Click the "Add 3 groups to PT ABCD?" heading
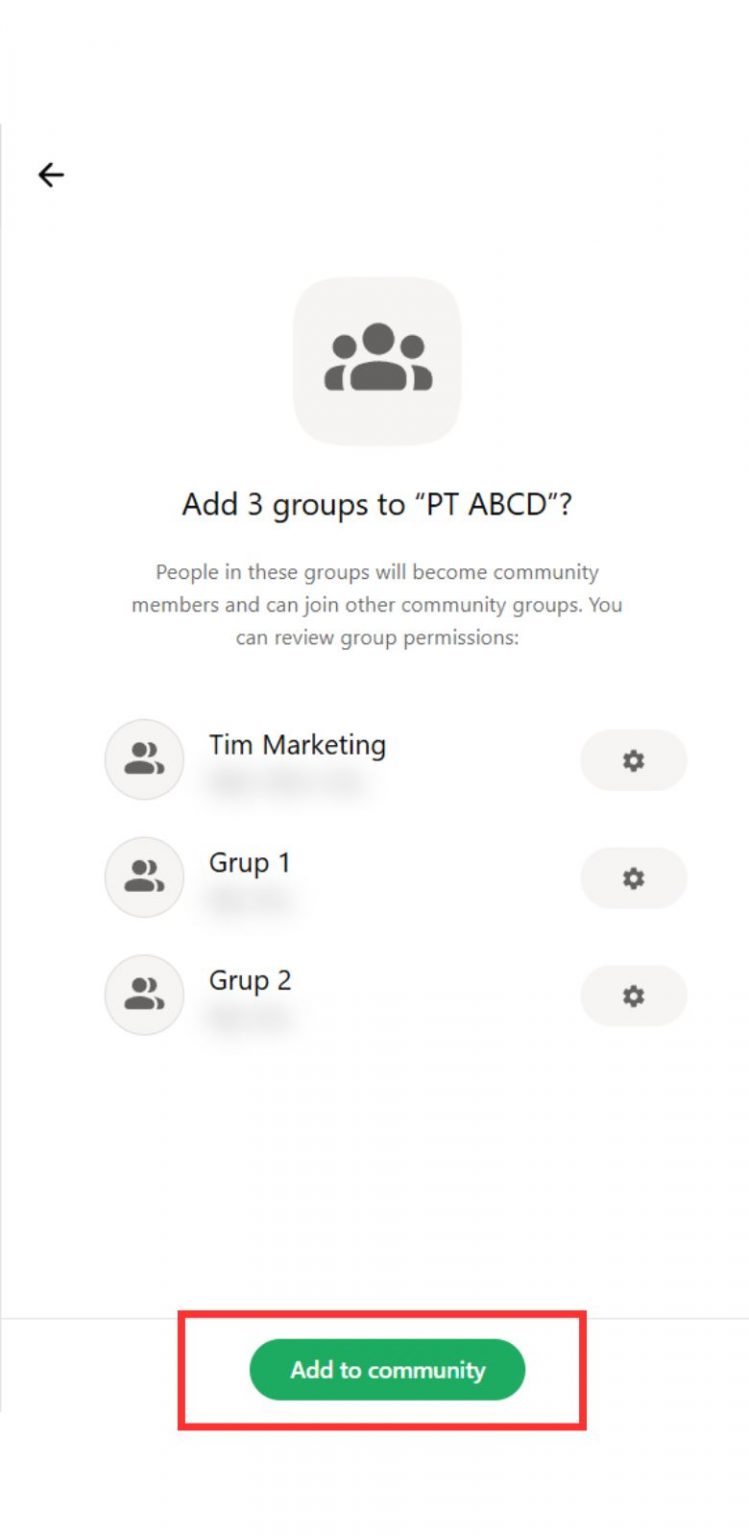This screenshot has height=1536, width=749. click(377, 504)
